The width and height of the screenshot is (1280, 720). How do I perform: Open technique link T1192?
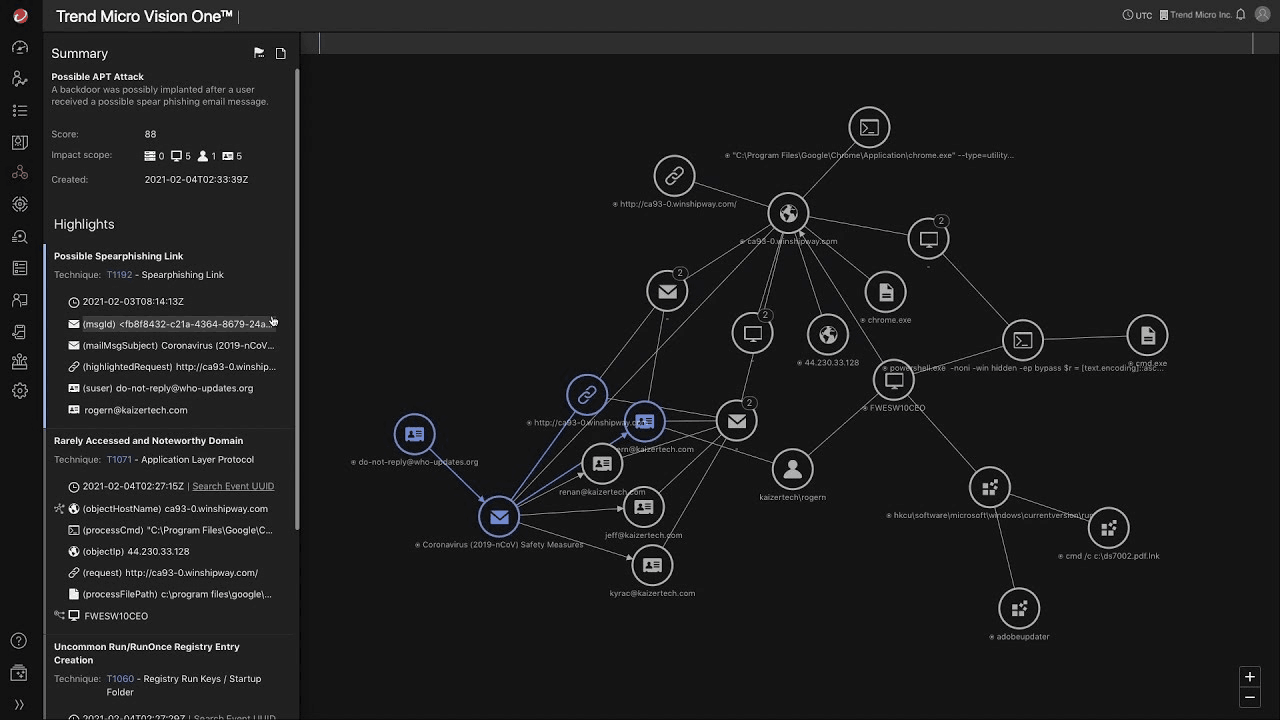pyautogui.click(x=119, y=275)
